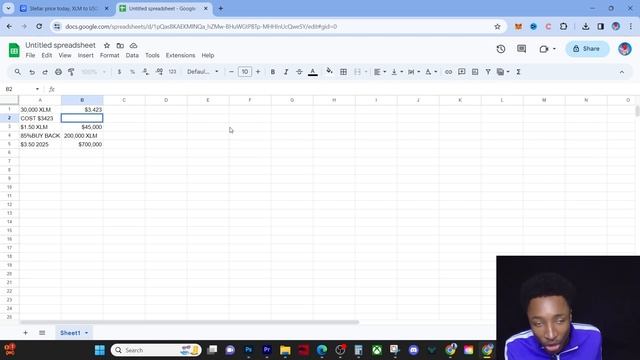This screenshot has height=360, width=640.
Task: Redo the last undone action
Action: pyautogui.click(x=45, y=72)
